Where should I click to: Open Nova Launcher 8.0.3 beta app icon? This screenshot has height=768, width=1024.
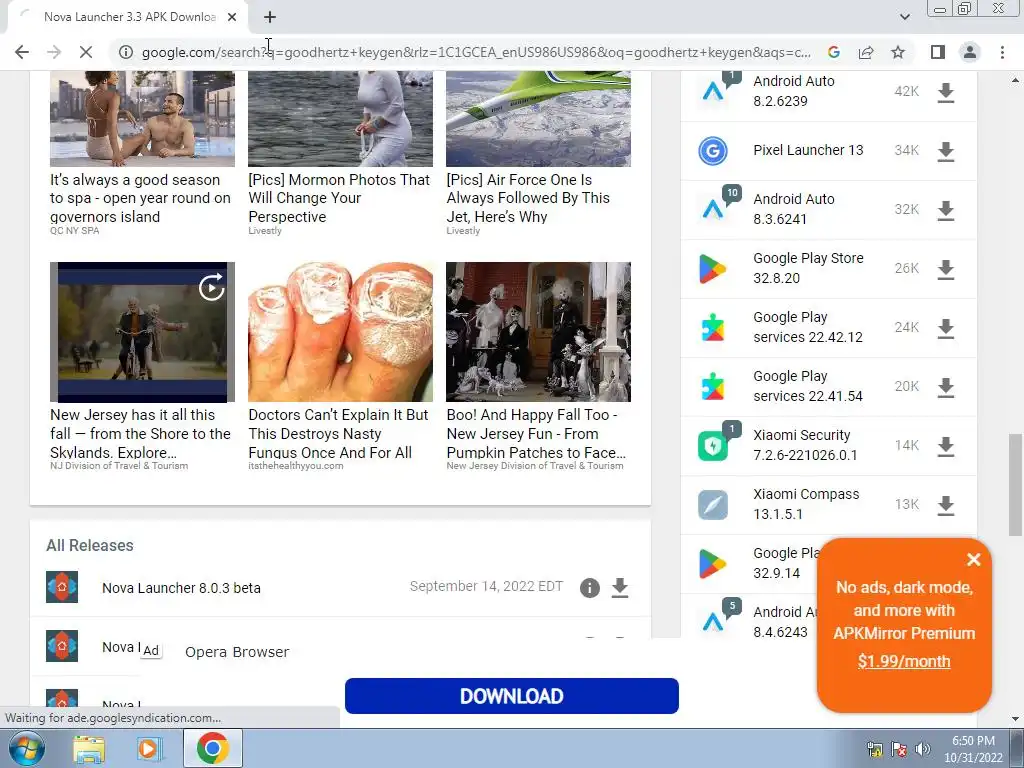tap(62, 587)
